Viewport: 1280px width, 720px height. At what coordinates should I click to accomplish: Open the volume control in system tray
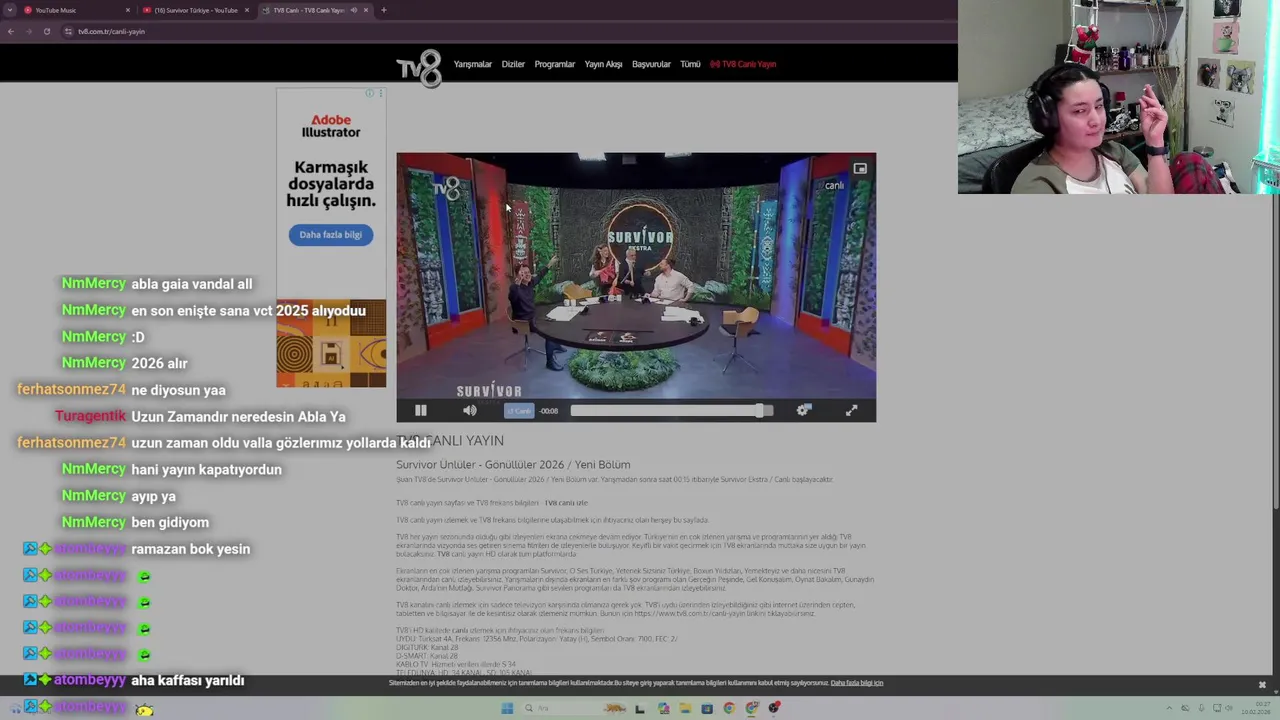tap(1230, 708)
